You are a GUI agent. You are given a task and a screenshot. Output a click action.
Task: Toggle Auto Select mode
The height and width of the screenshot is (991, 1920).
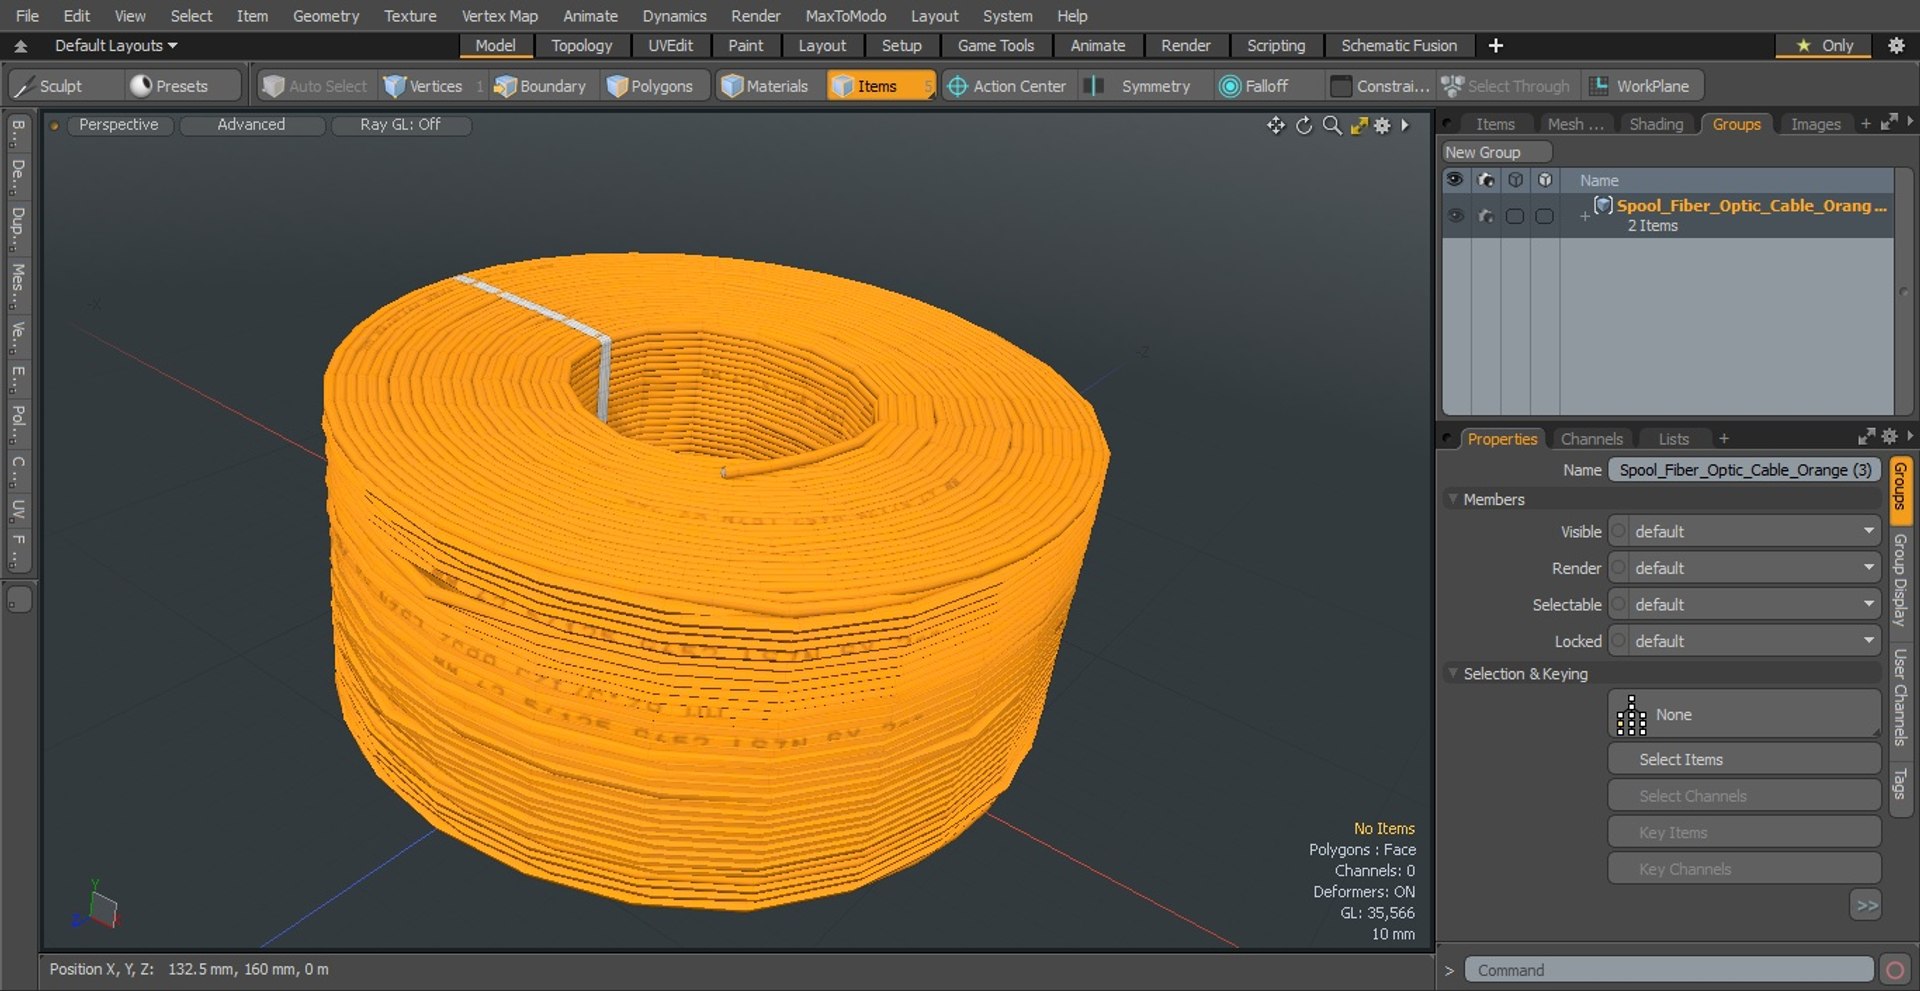coord(316,86)
